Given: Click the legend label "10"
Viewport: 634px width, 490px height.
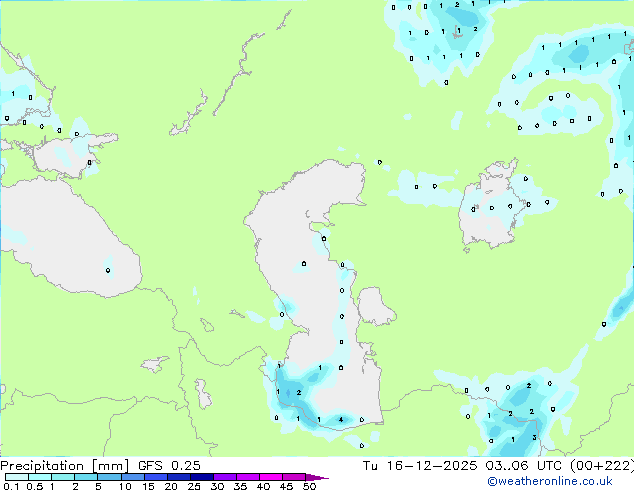Looking at the screenshot, I should (x=125, y=486).
